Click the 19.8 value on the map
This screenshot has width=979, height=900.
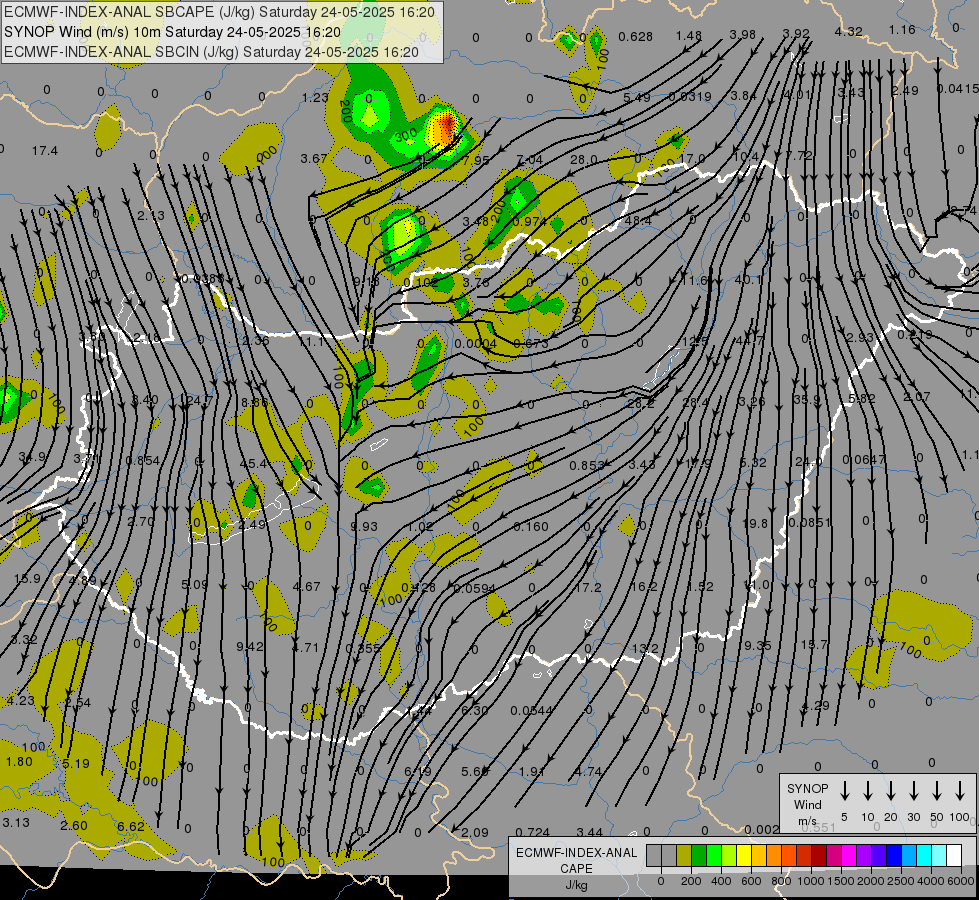pos(755,523)
